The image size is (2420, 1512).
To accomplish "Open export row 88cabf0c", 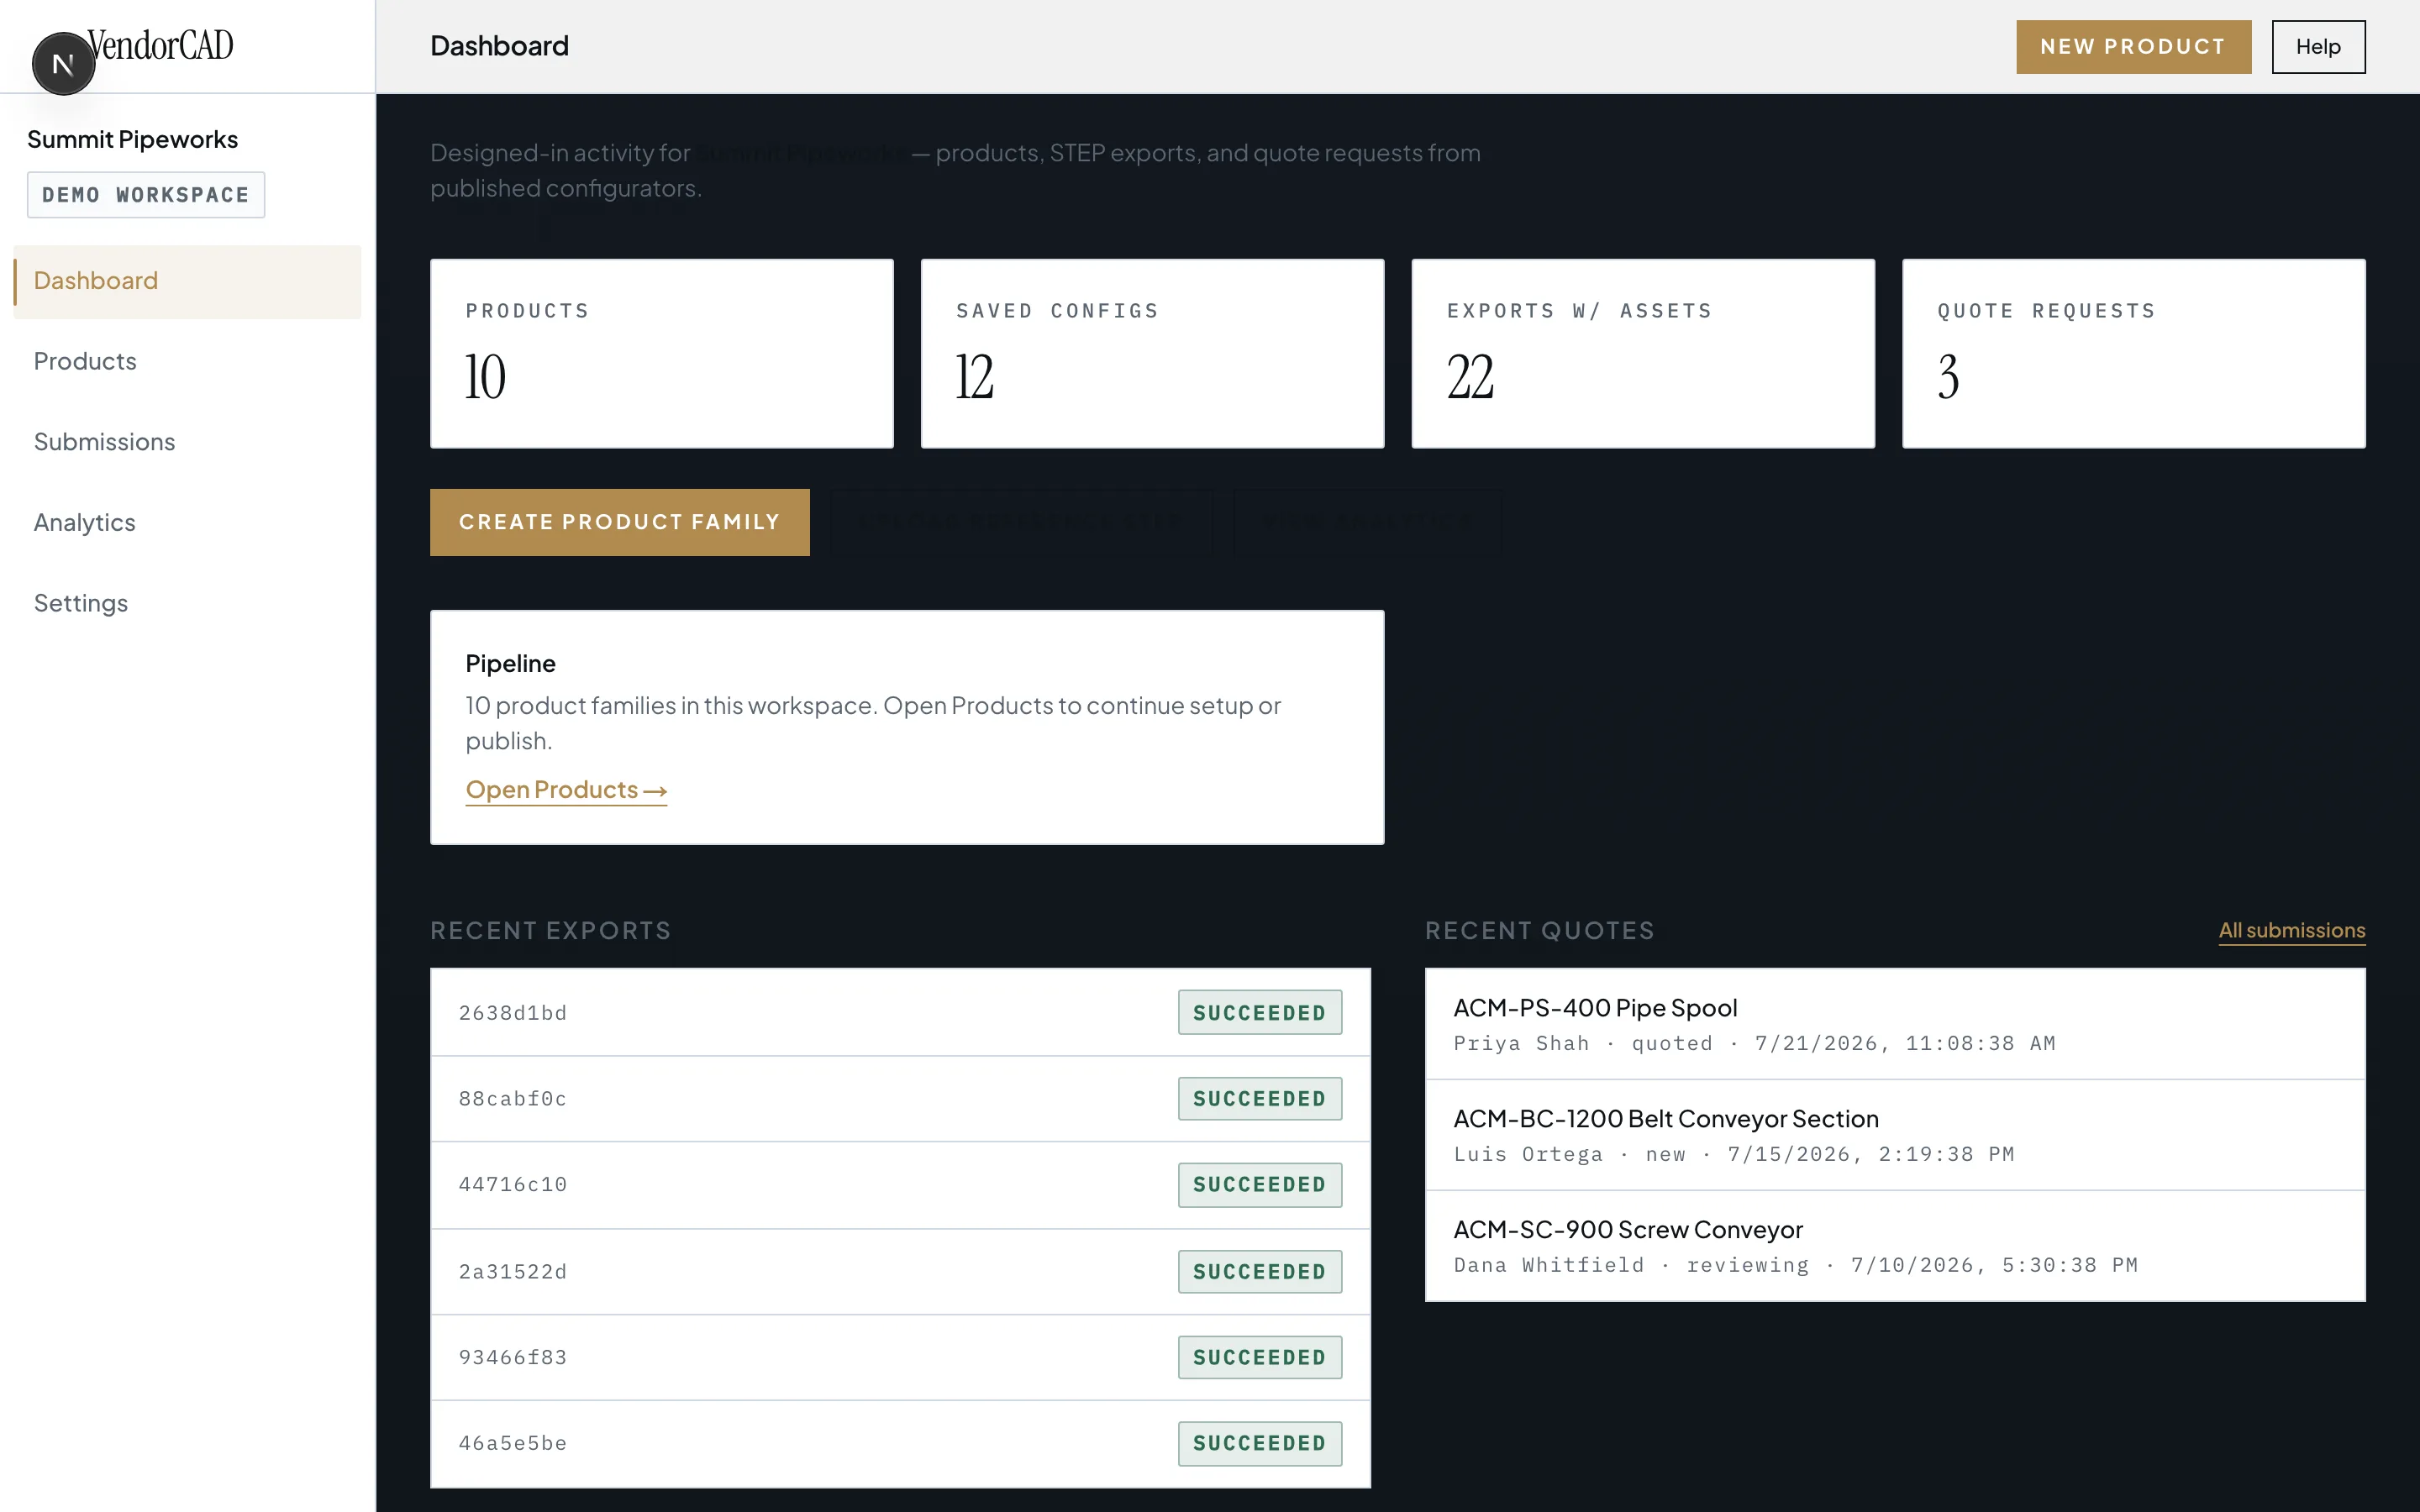I will click(x=900, y=1099).
